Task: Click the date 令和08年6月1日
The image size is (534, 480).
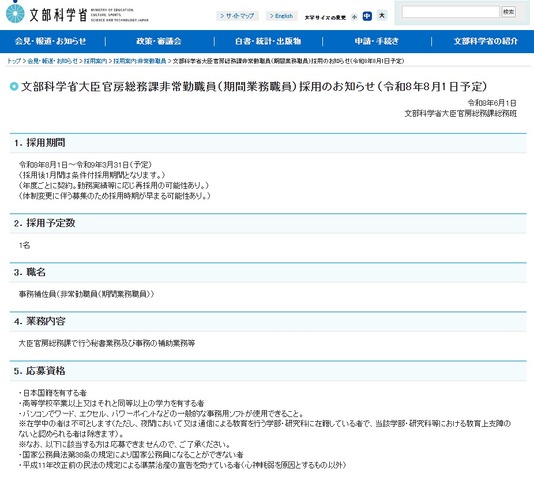Action: click(x=492, y=103)
